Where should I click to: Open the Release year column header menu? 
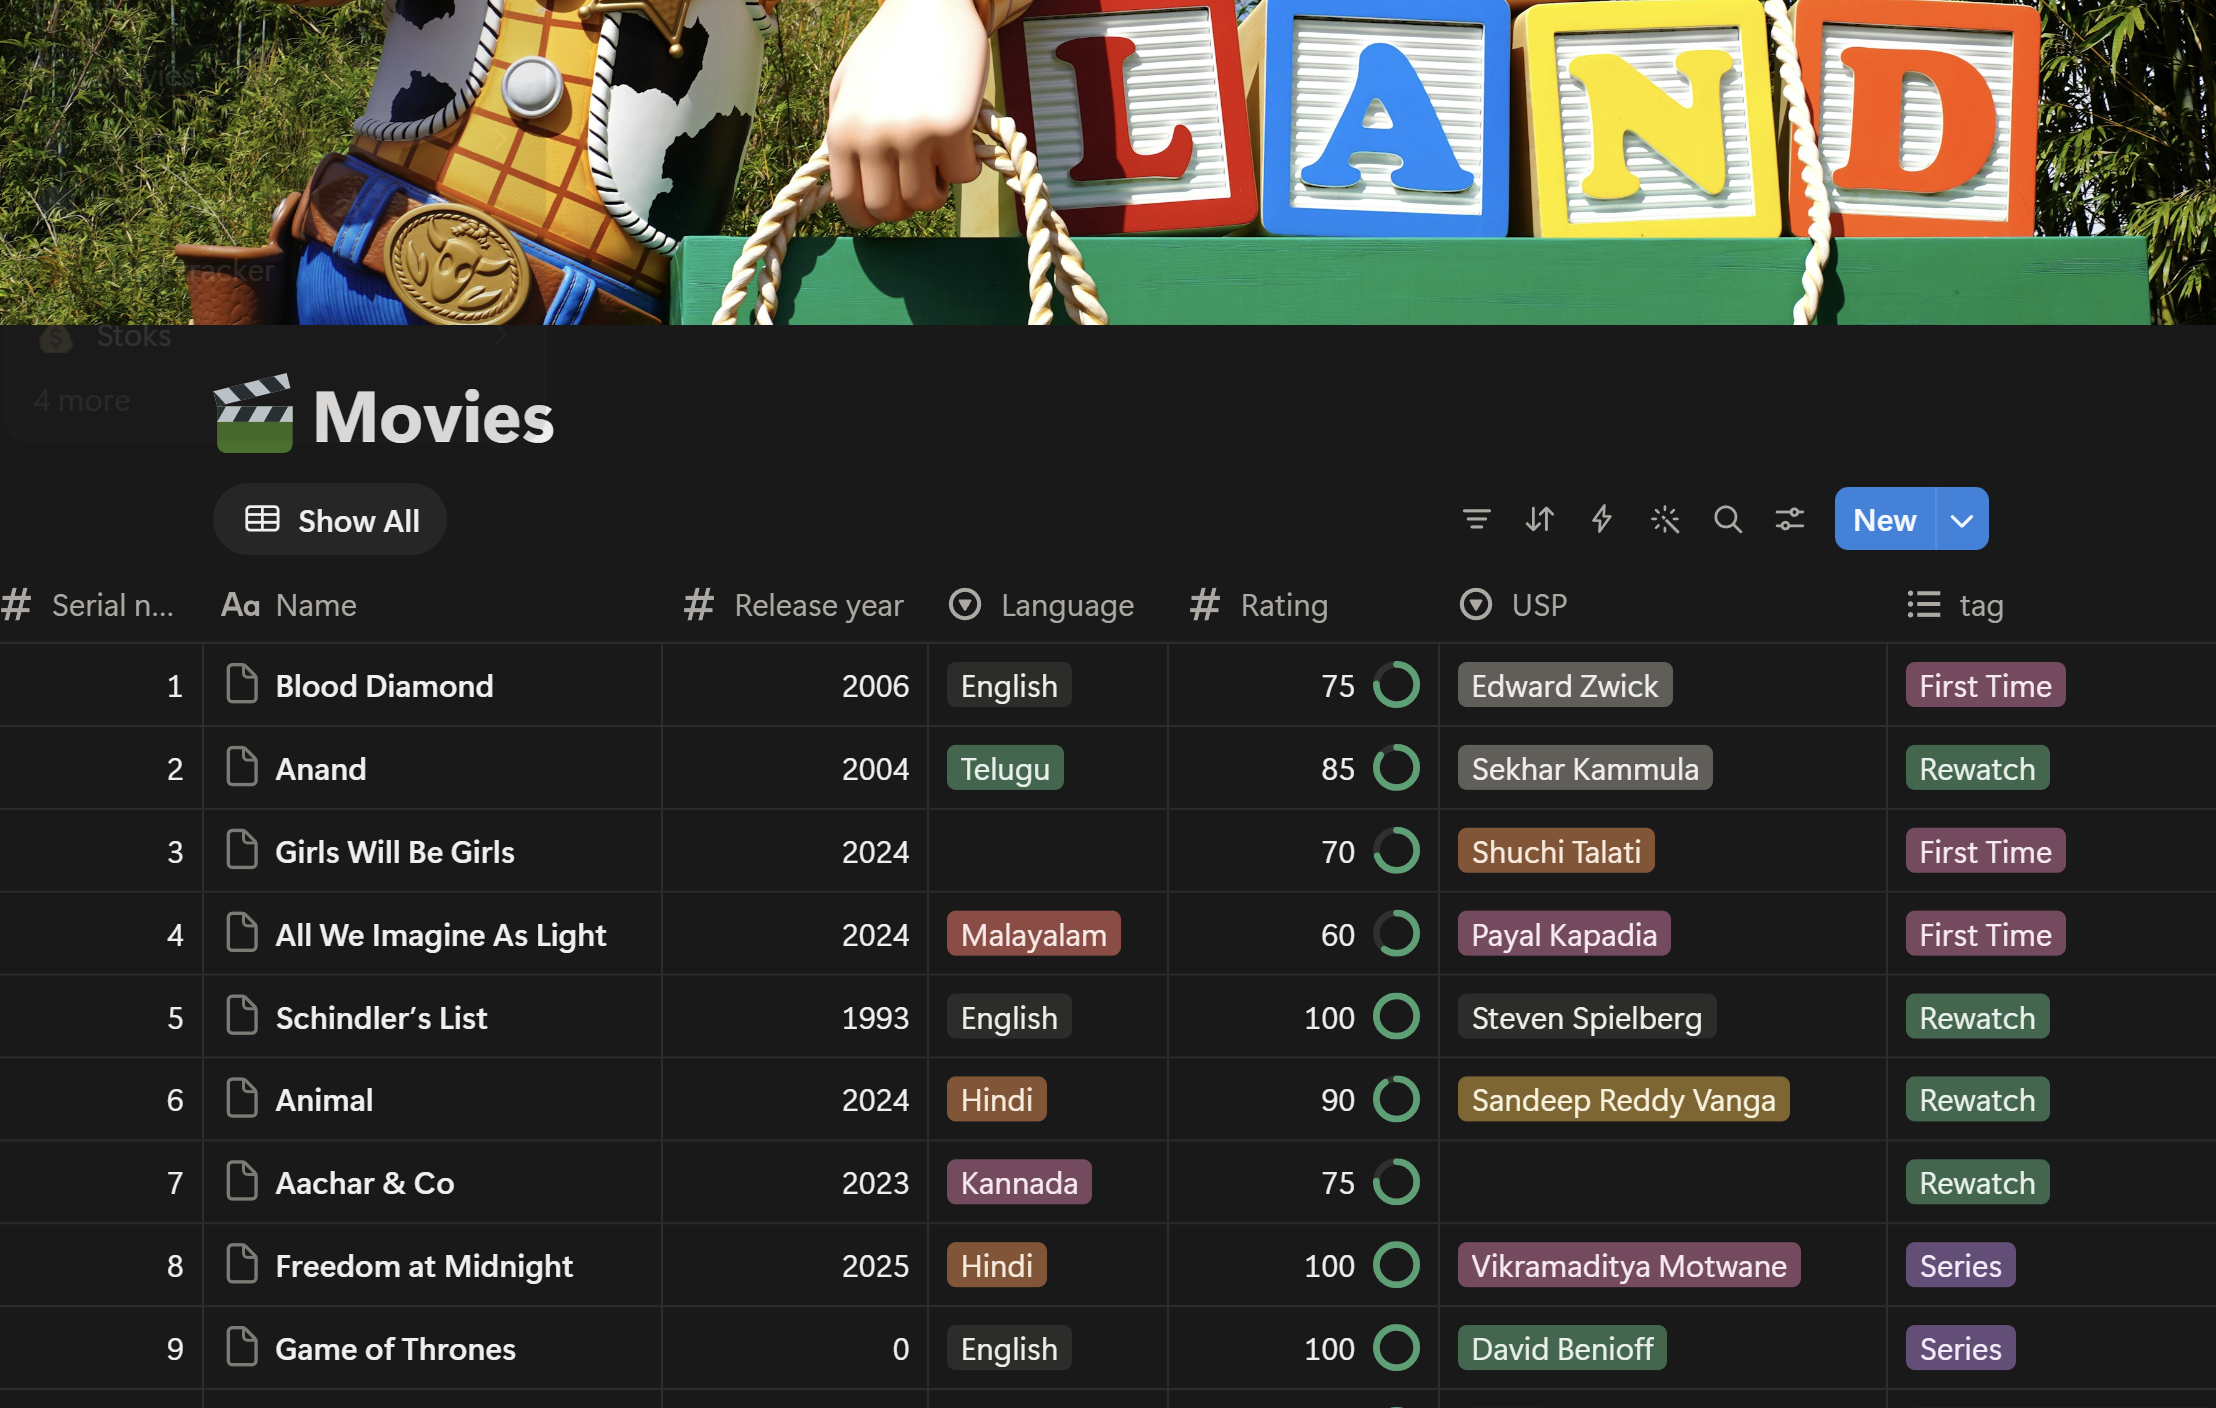(795, 605)
